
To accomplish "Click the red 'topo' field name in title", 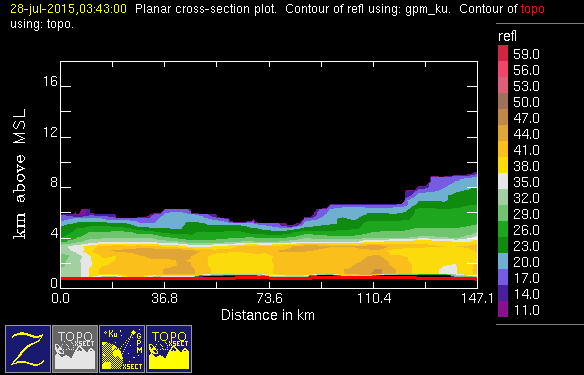I will 533,9.
